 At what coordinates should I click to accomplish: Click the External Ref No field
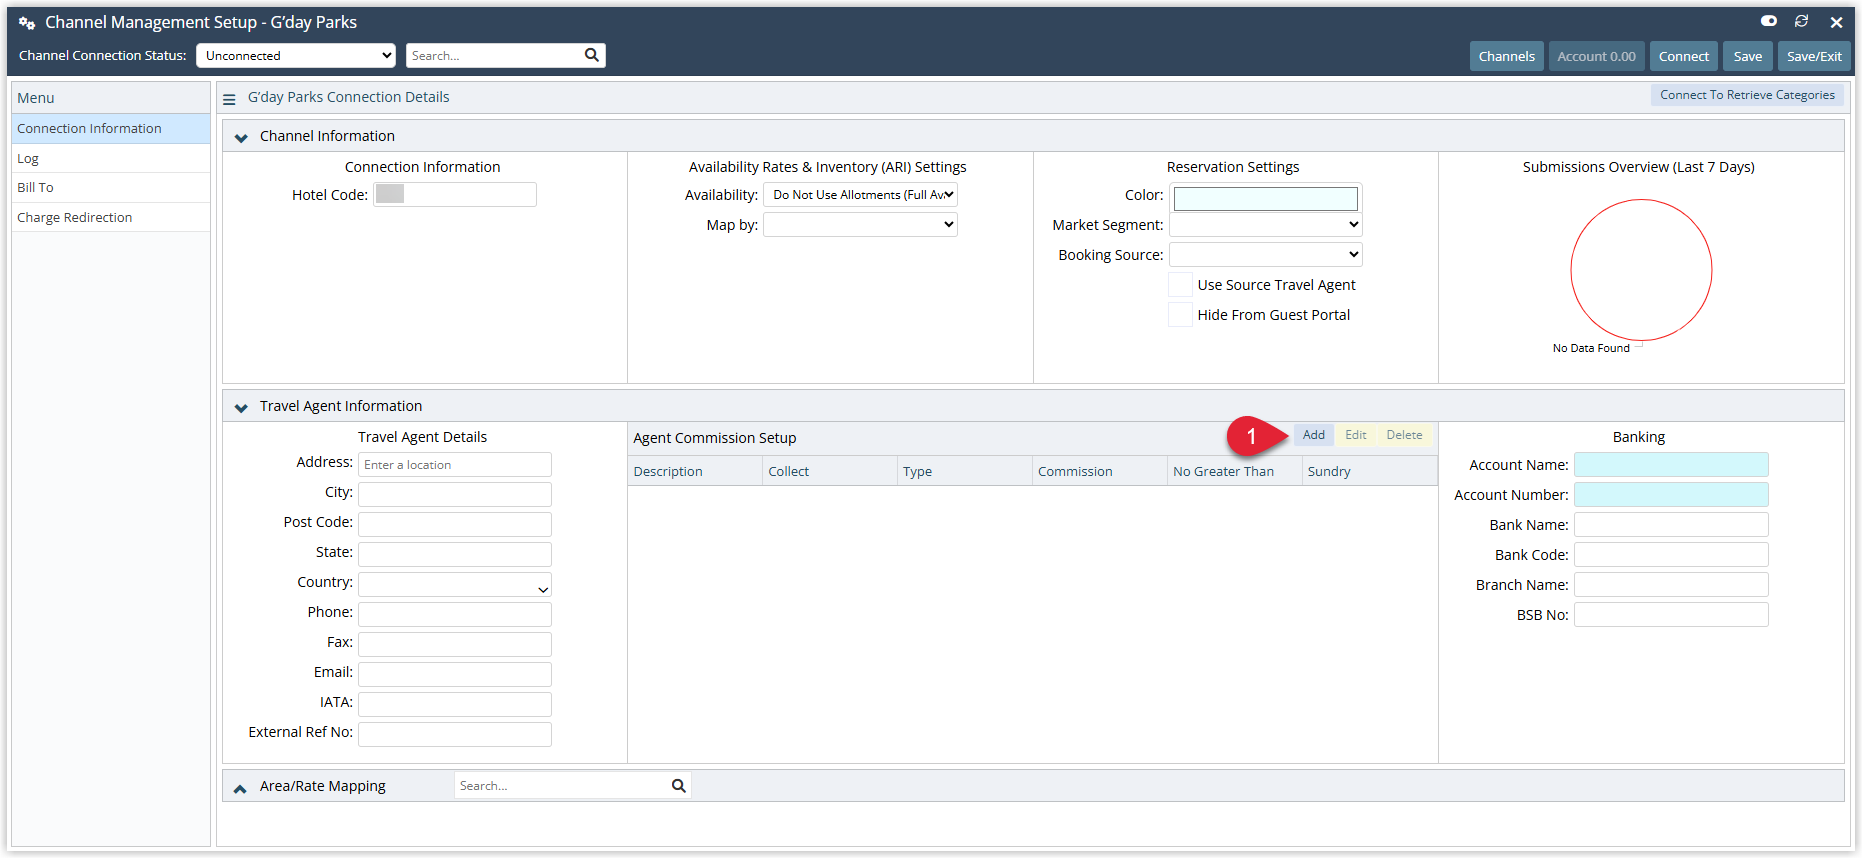pos(455,734)
